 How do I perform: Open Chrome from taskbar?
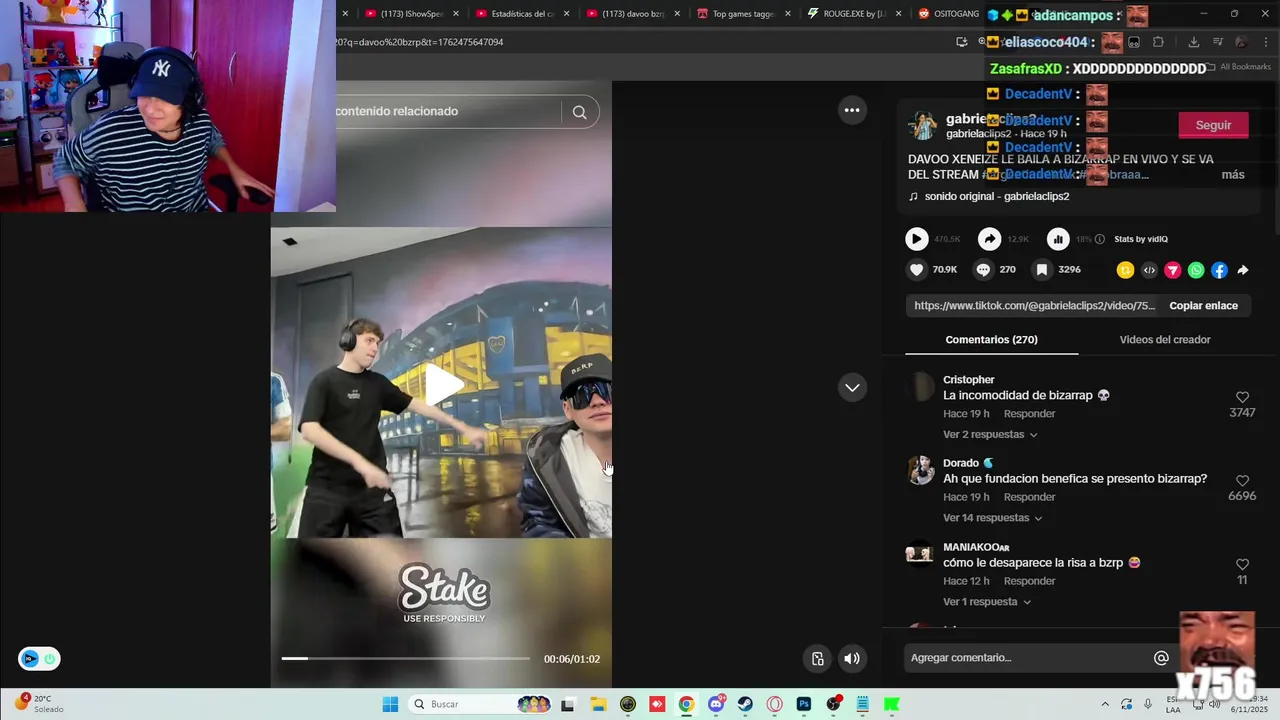coord(686,704)
